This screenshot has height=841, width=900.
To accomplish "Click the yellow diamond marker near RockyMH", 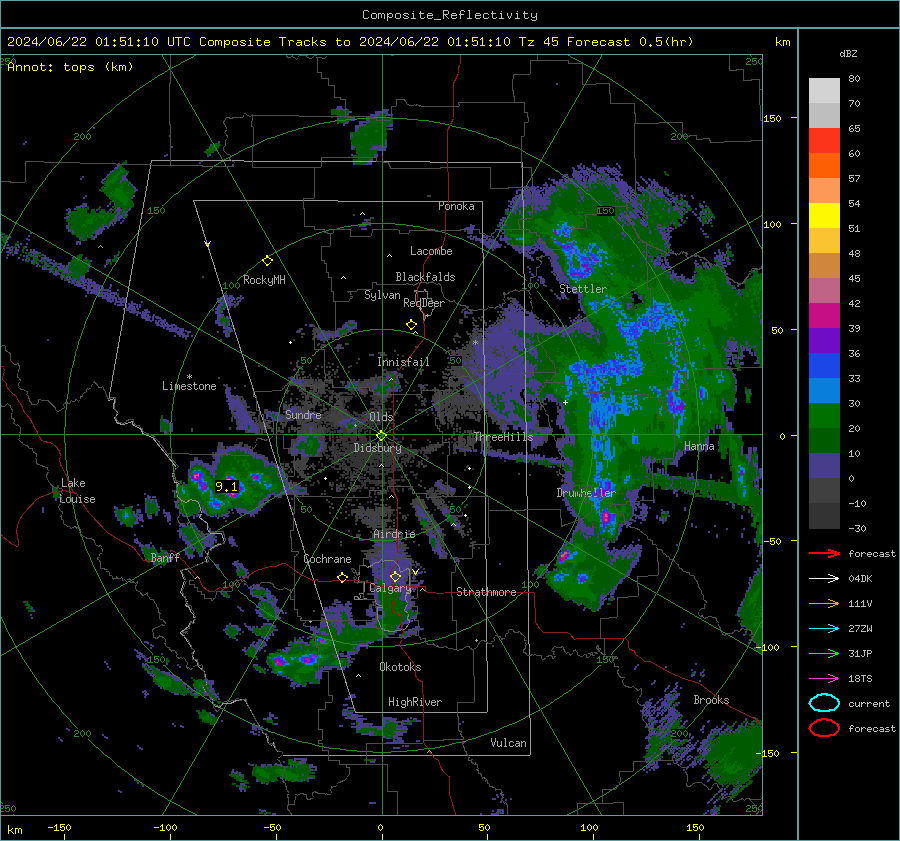I will pos(267,261).
